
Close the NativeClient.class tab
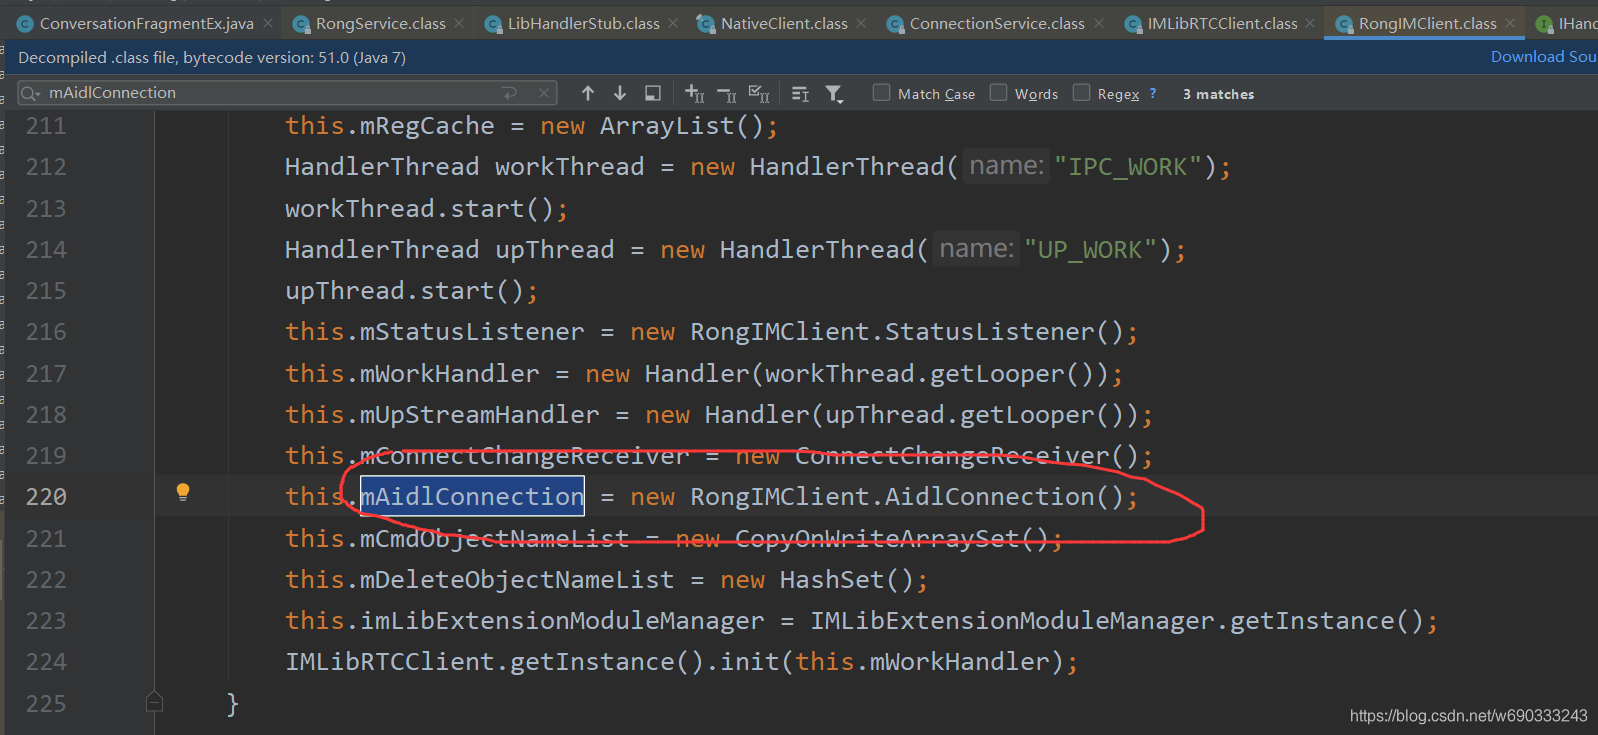tap(862, 23)
